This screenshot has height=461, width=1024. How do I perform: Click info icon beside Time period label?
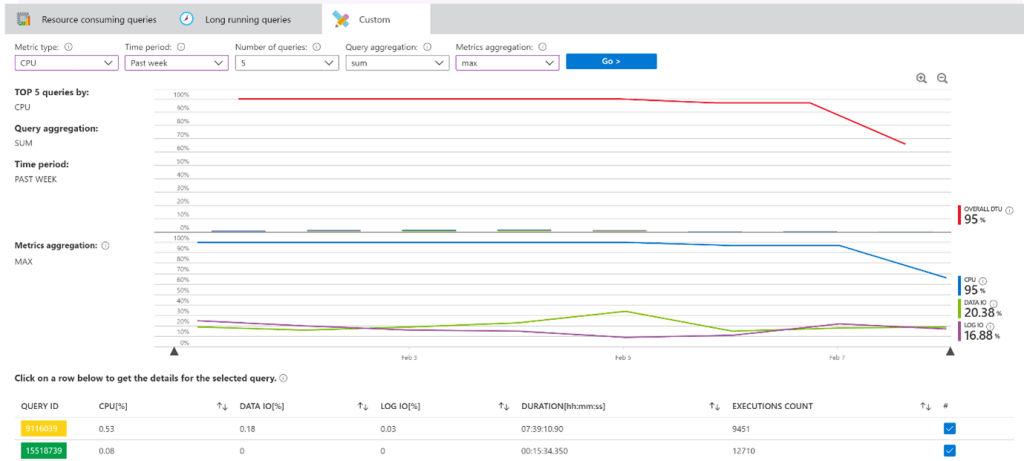[x=181, y=47]
